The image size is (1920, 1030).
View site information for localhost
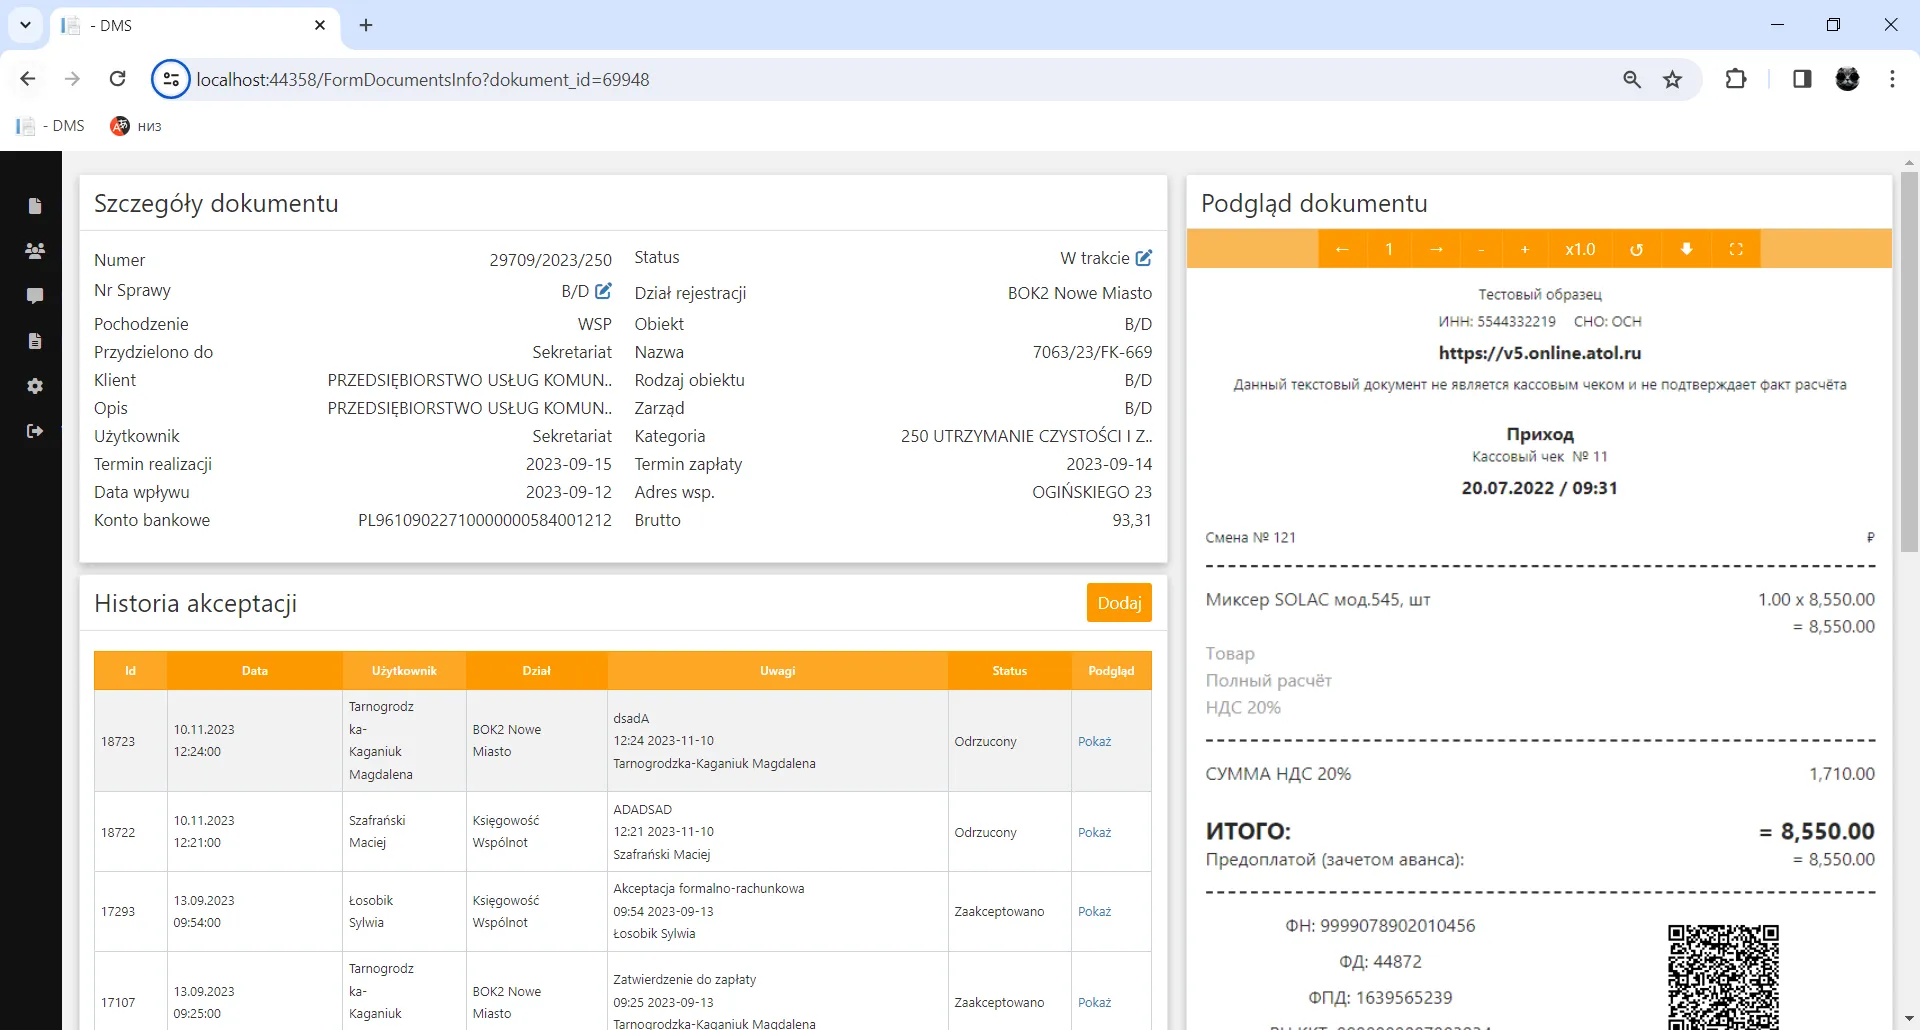click(171, 79)
